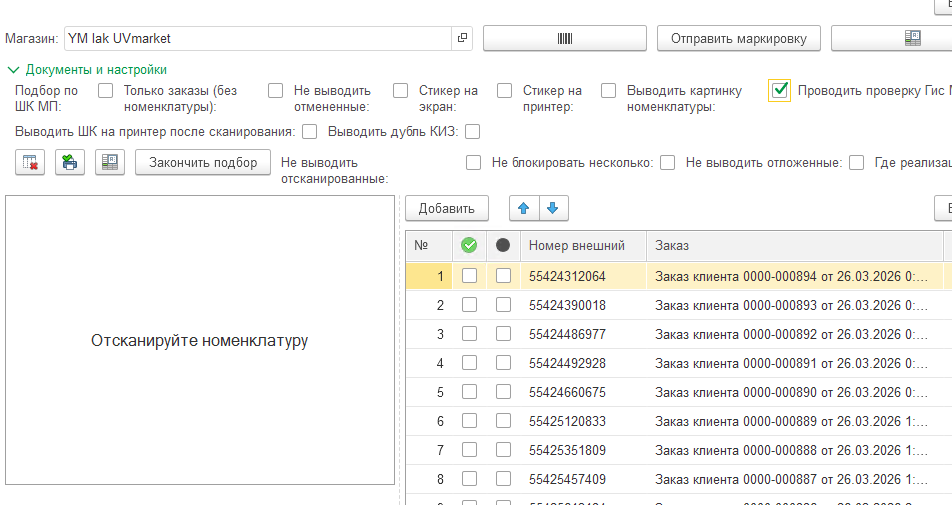Select cell 55425457409

tap(583, 480)
